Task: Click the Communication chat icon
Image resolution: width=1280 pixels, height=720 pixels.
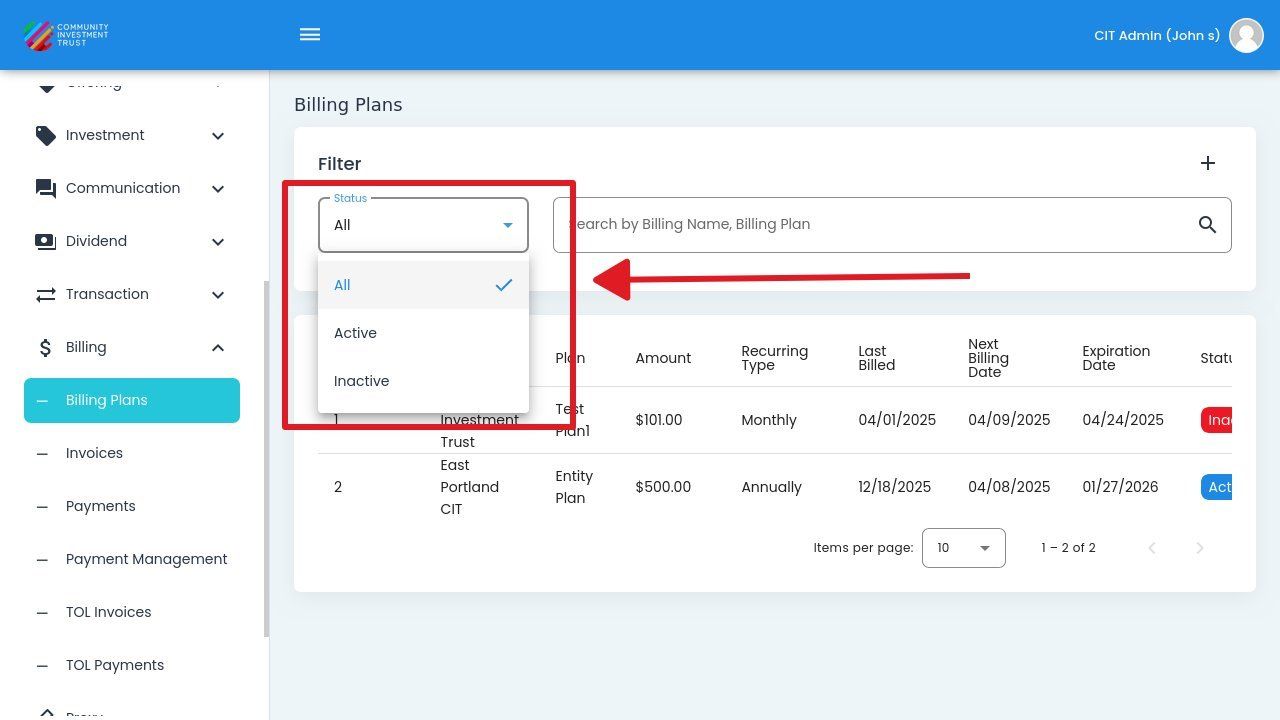Action: 45,189
